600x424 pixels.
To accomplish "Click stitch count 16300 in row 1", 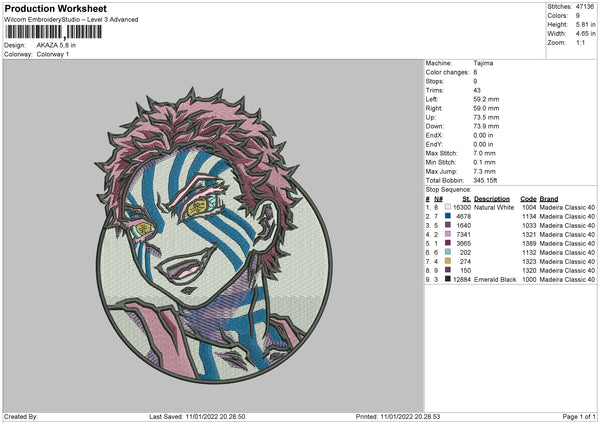I will (x=462, y=207).
